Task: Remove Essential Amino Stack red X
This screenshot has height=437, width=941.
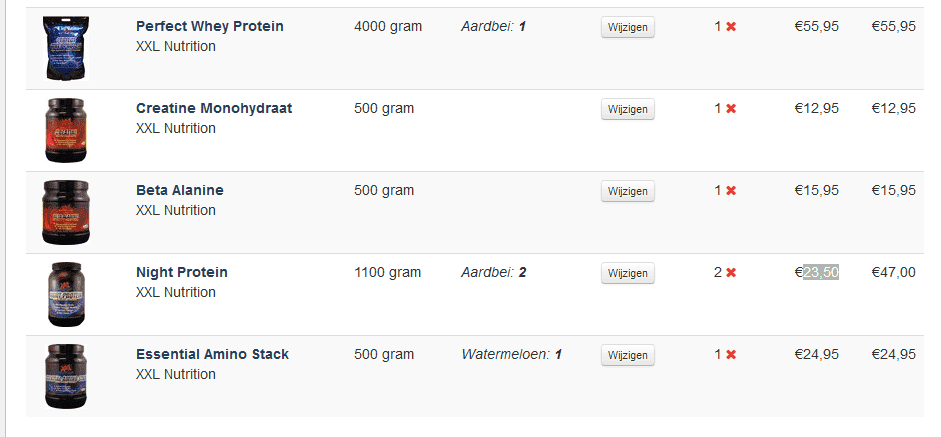Action: pos(731,355)
